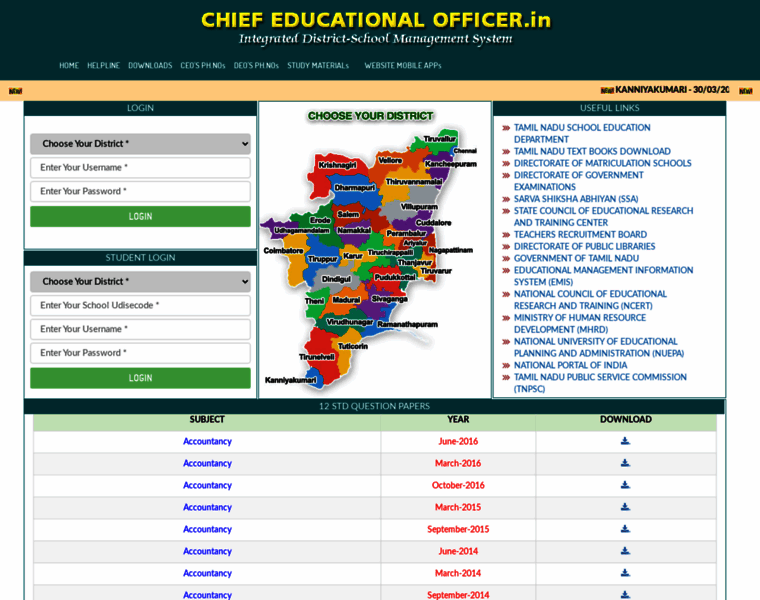
Task: Select Dindigul district on the map
Action: pyautogui.click(x=336, y=279)
